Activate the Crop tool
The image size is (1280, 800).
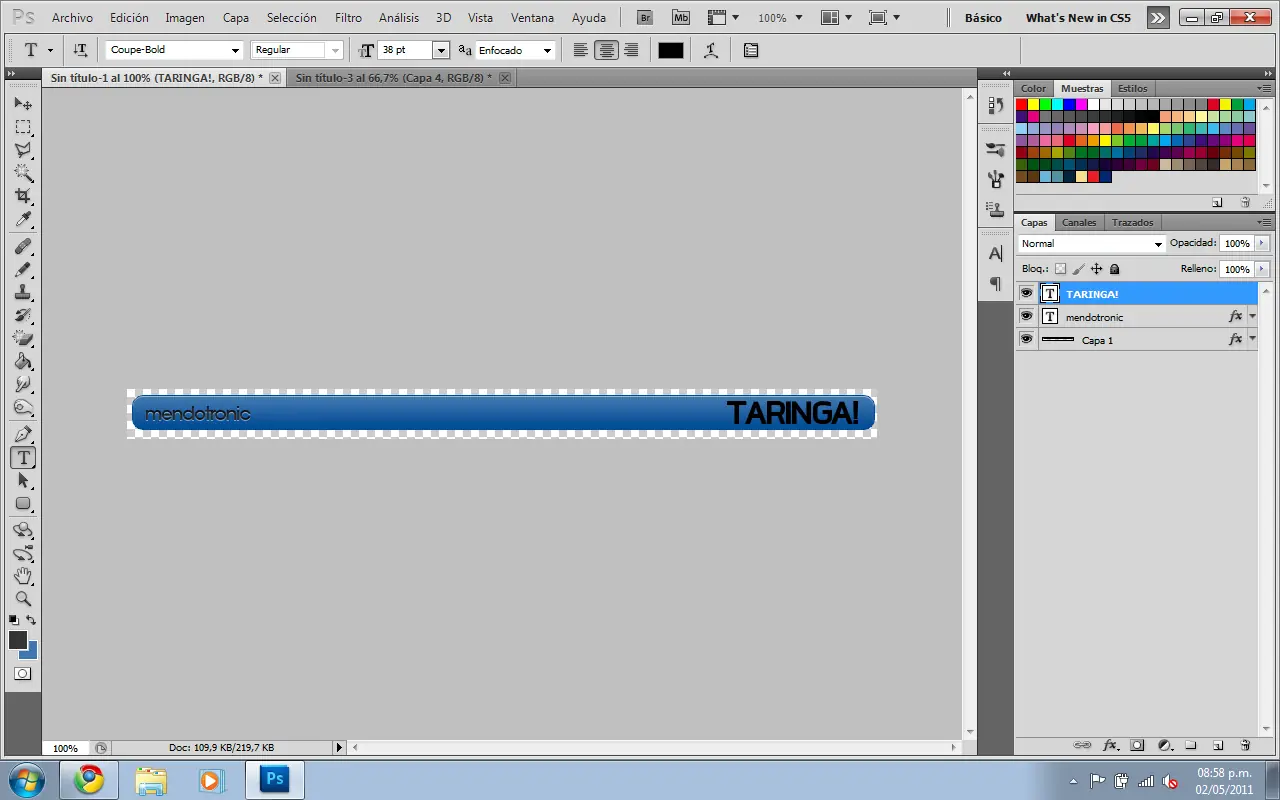(23, 196)
